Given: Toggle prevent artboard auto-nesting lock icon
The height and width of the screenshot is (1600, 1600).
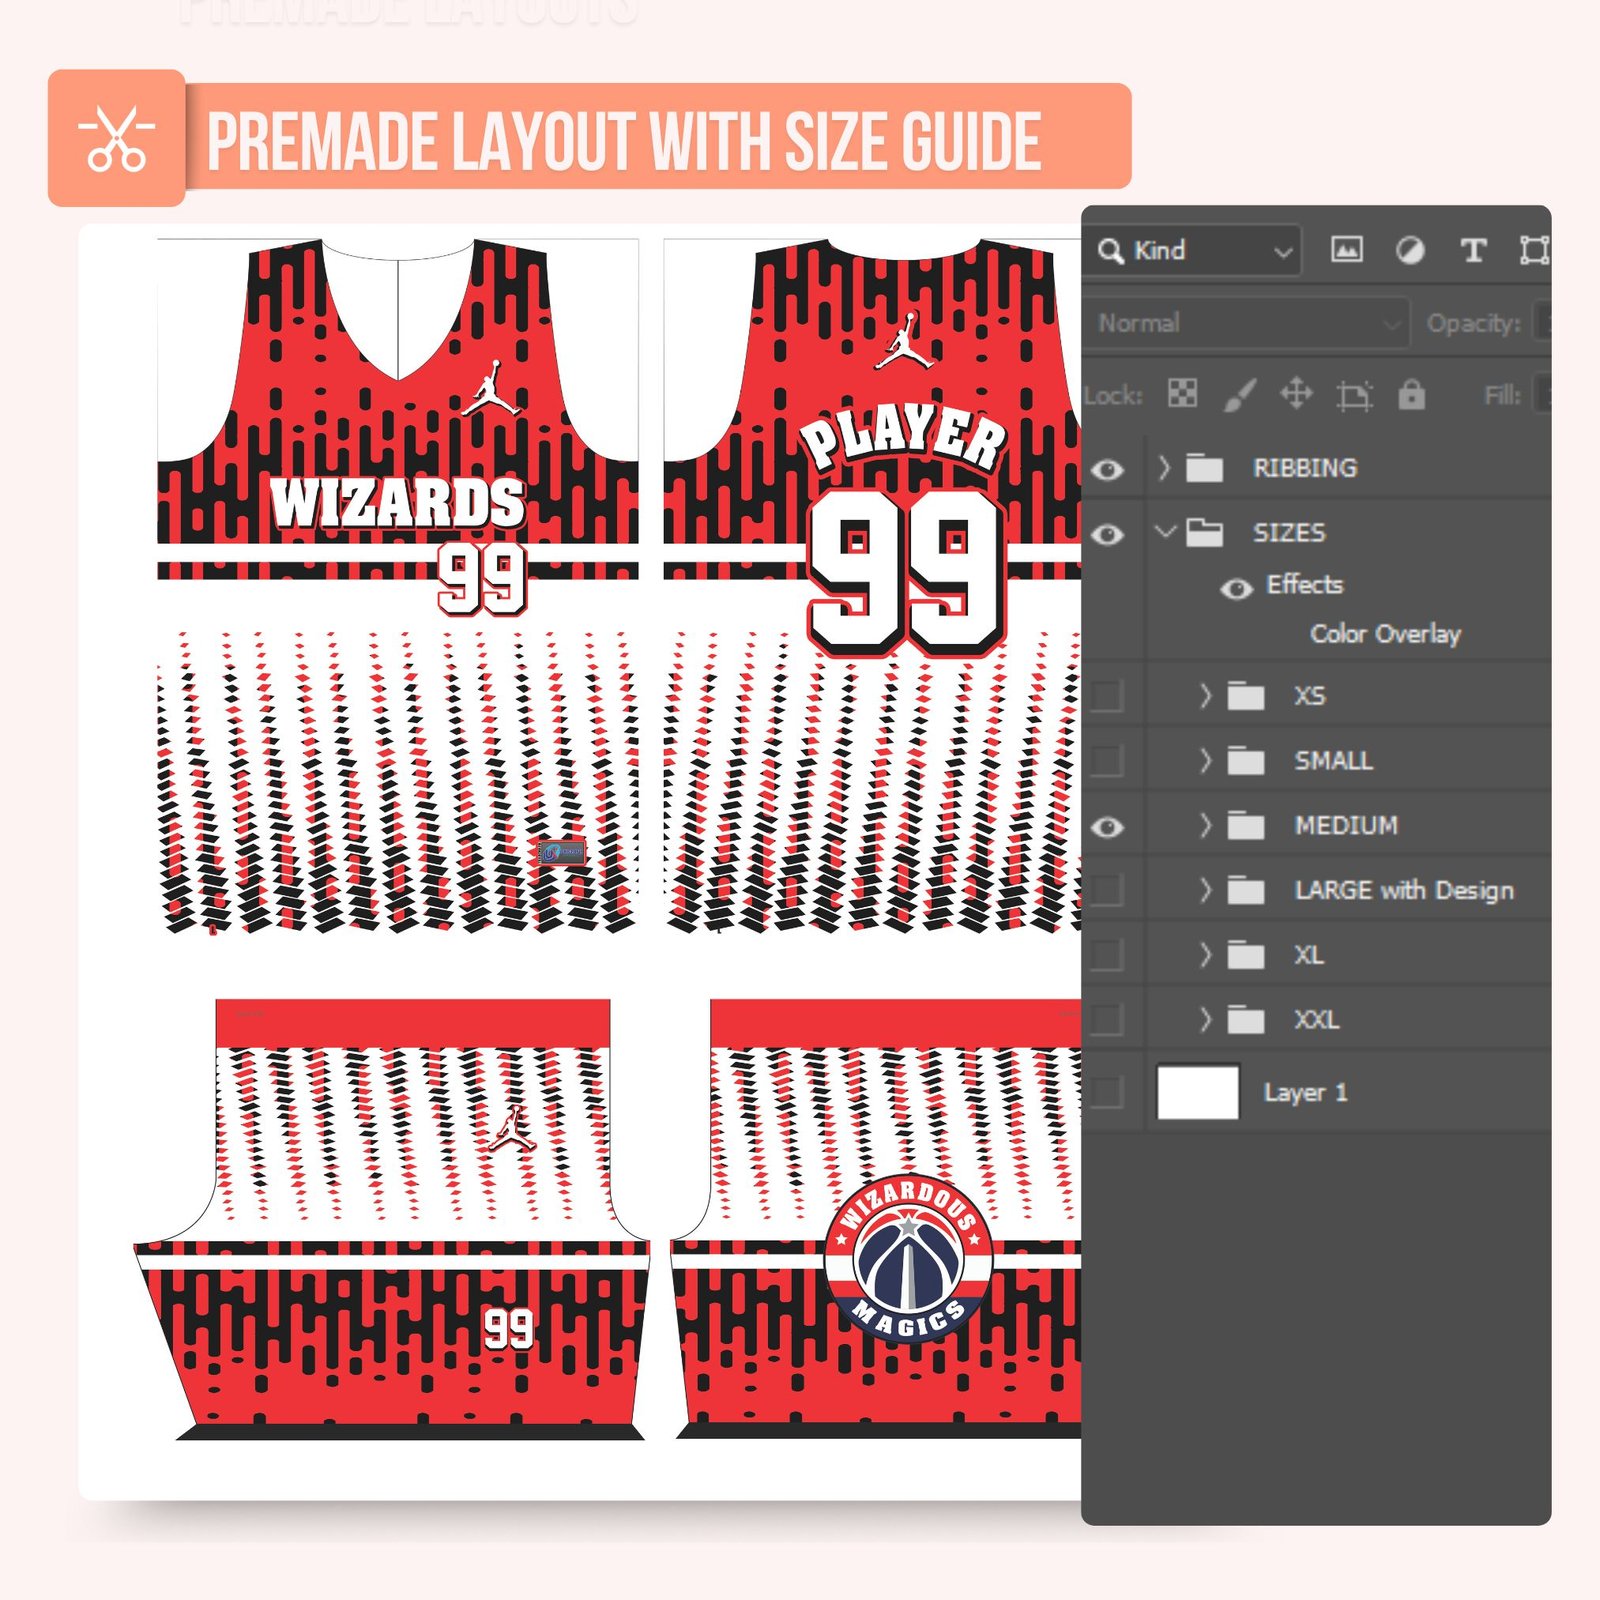Looking at the screenshot, I should pyautogui.click(x=1354, y=396).
